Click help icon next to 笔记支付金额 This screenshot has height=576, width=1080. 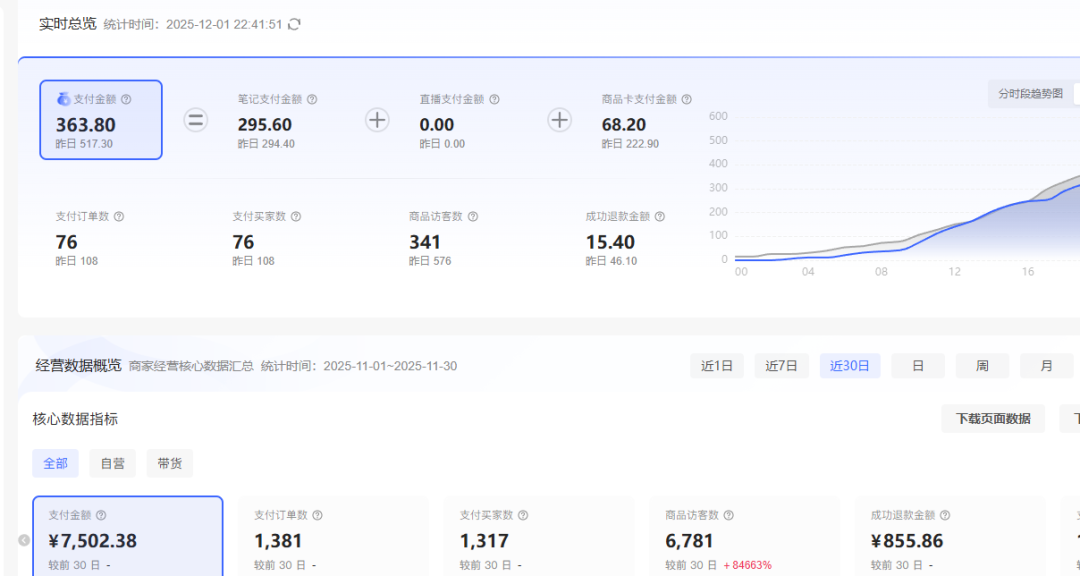(312, 100)
